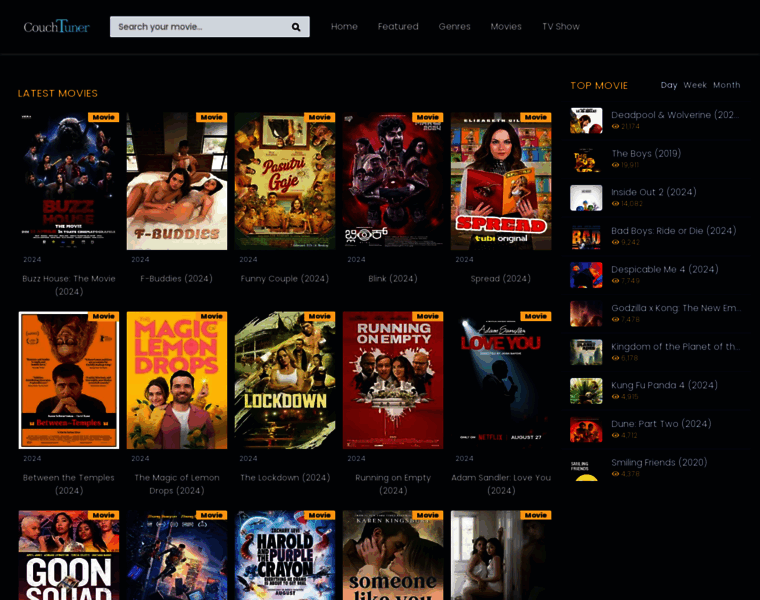Click The Boys small thumbnail
Image resolution: width=760 pixels, height=600 pixels.
pyautogui.click(x=586, y=159)
